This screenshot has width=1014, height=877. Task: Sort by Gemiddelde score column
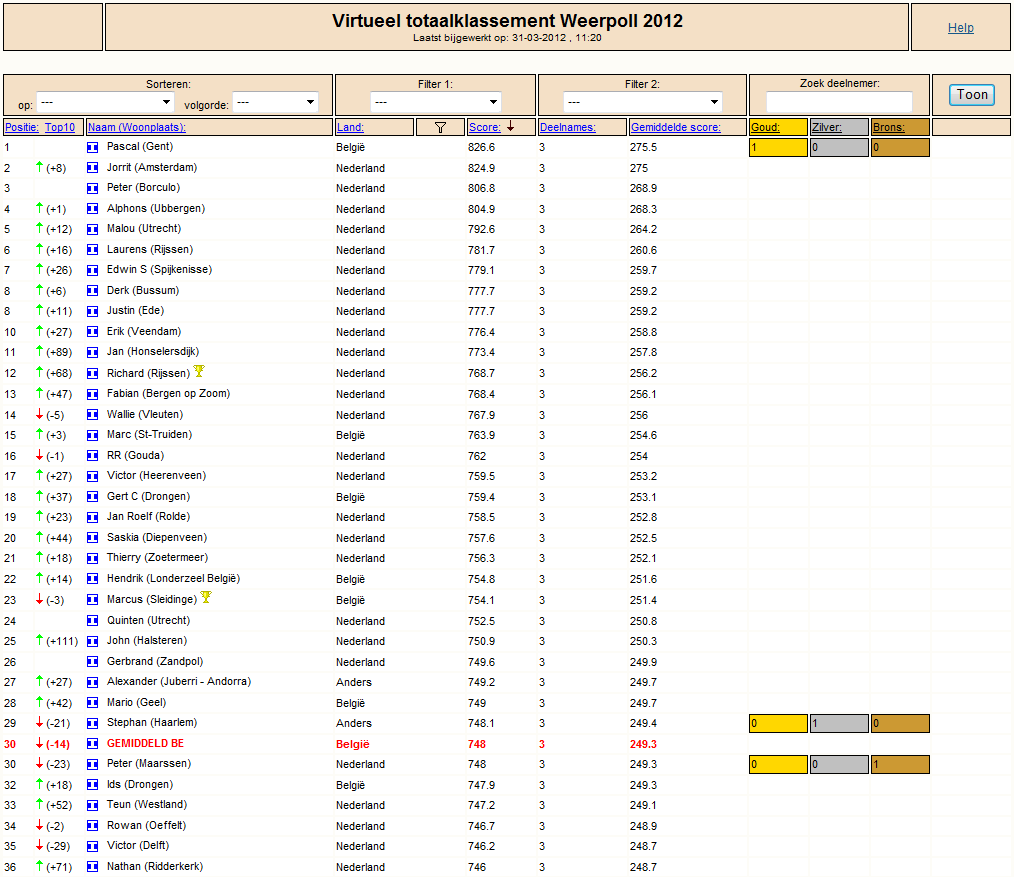pos(676,127)
